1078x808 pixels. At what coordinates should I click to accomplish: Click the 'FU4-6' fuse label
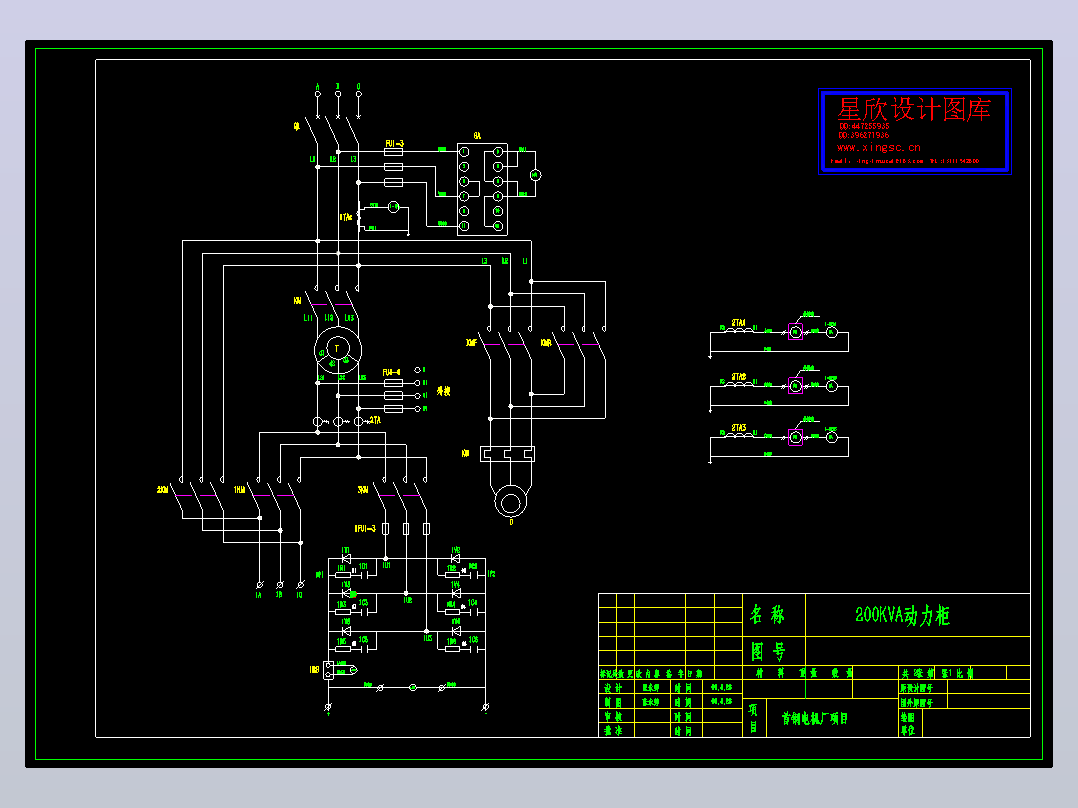pos(391,373)
